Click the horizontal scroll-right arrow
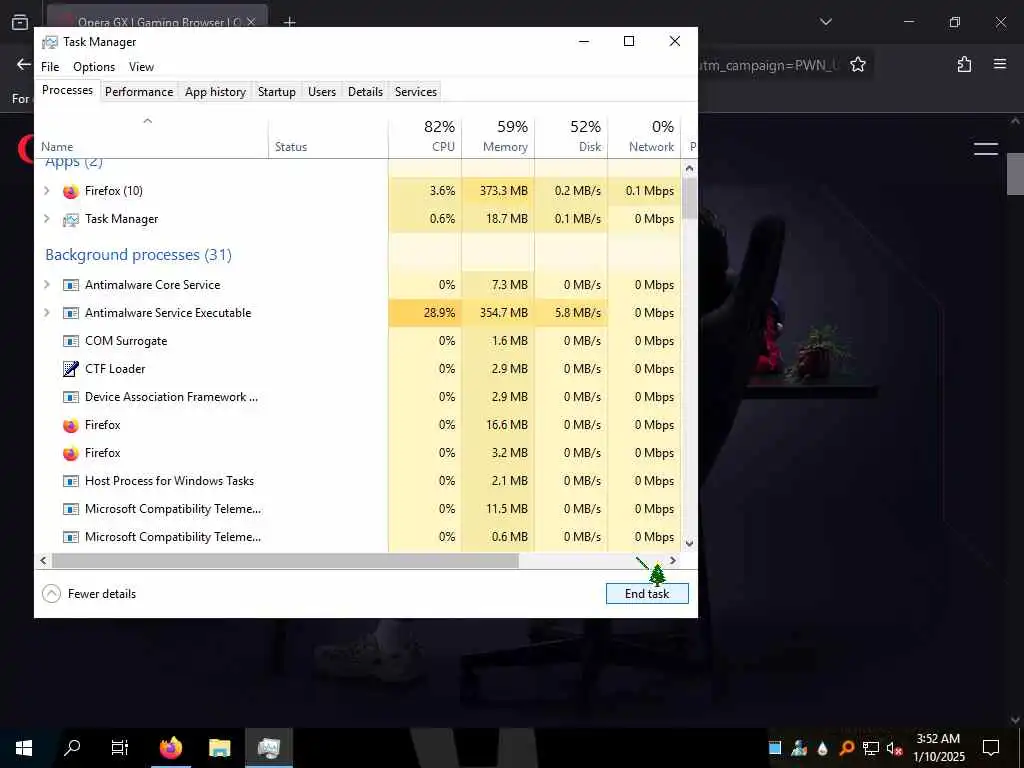The image size is (1024, 768). 673,560
